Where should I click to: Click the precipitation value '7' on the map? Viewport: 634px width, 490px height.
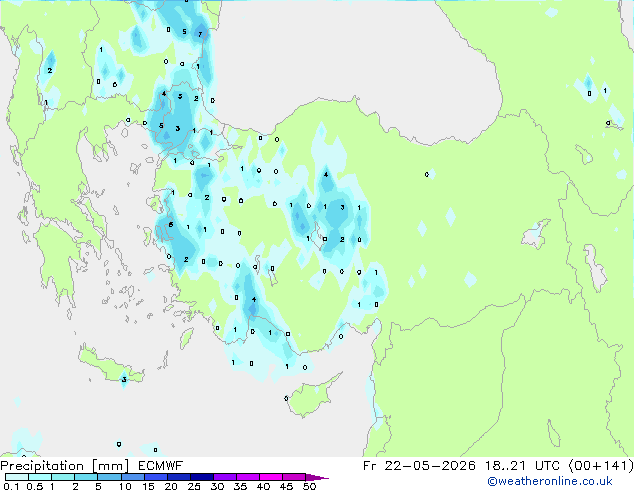[x=200, y=34]
